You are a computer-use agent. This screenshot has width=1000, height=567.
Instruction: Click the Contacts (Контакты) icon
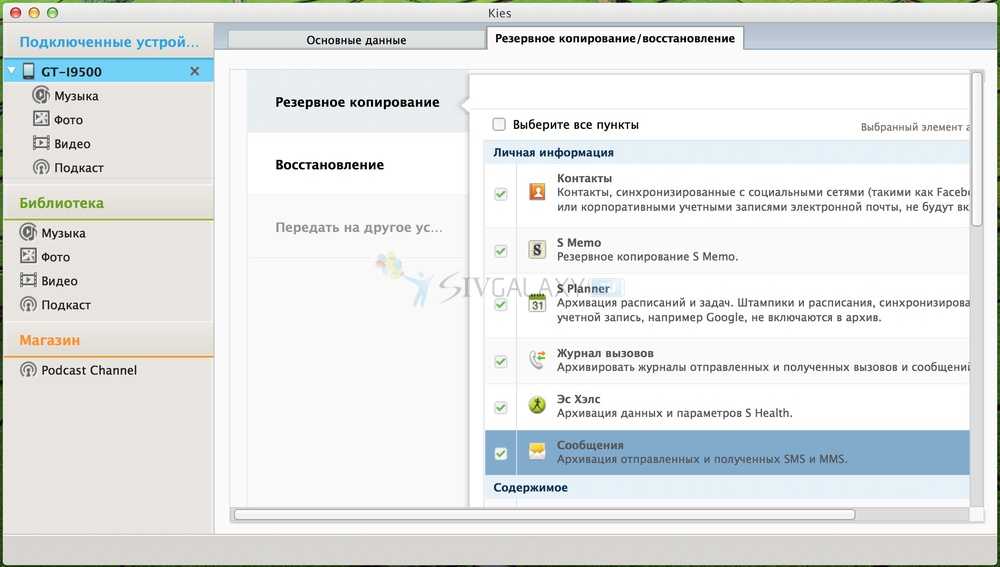(537, 193)
